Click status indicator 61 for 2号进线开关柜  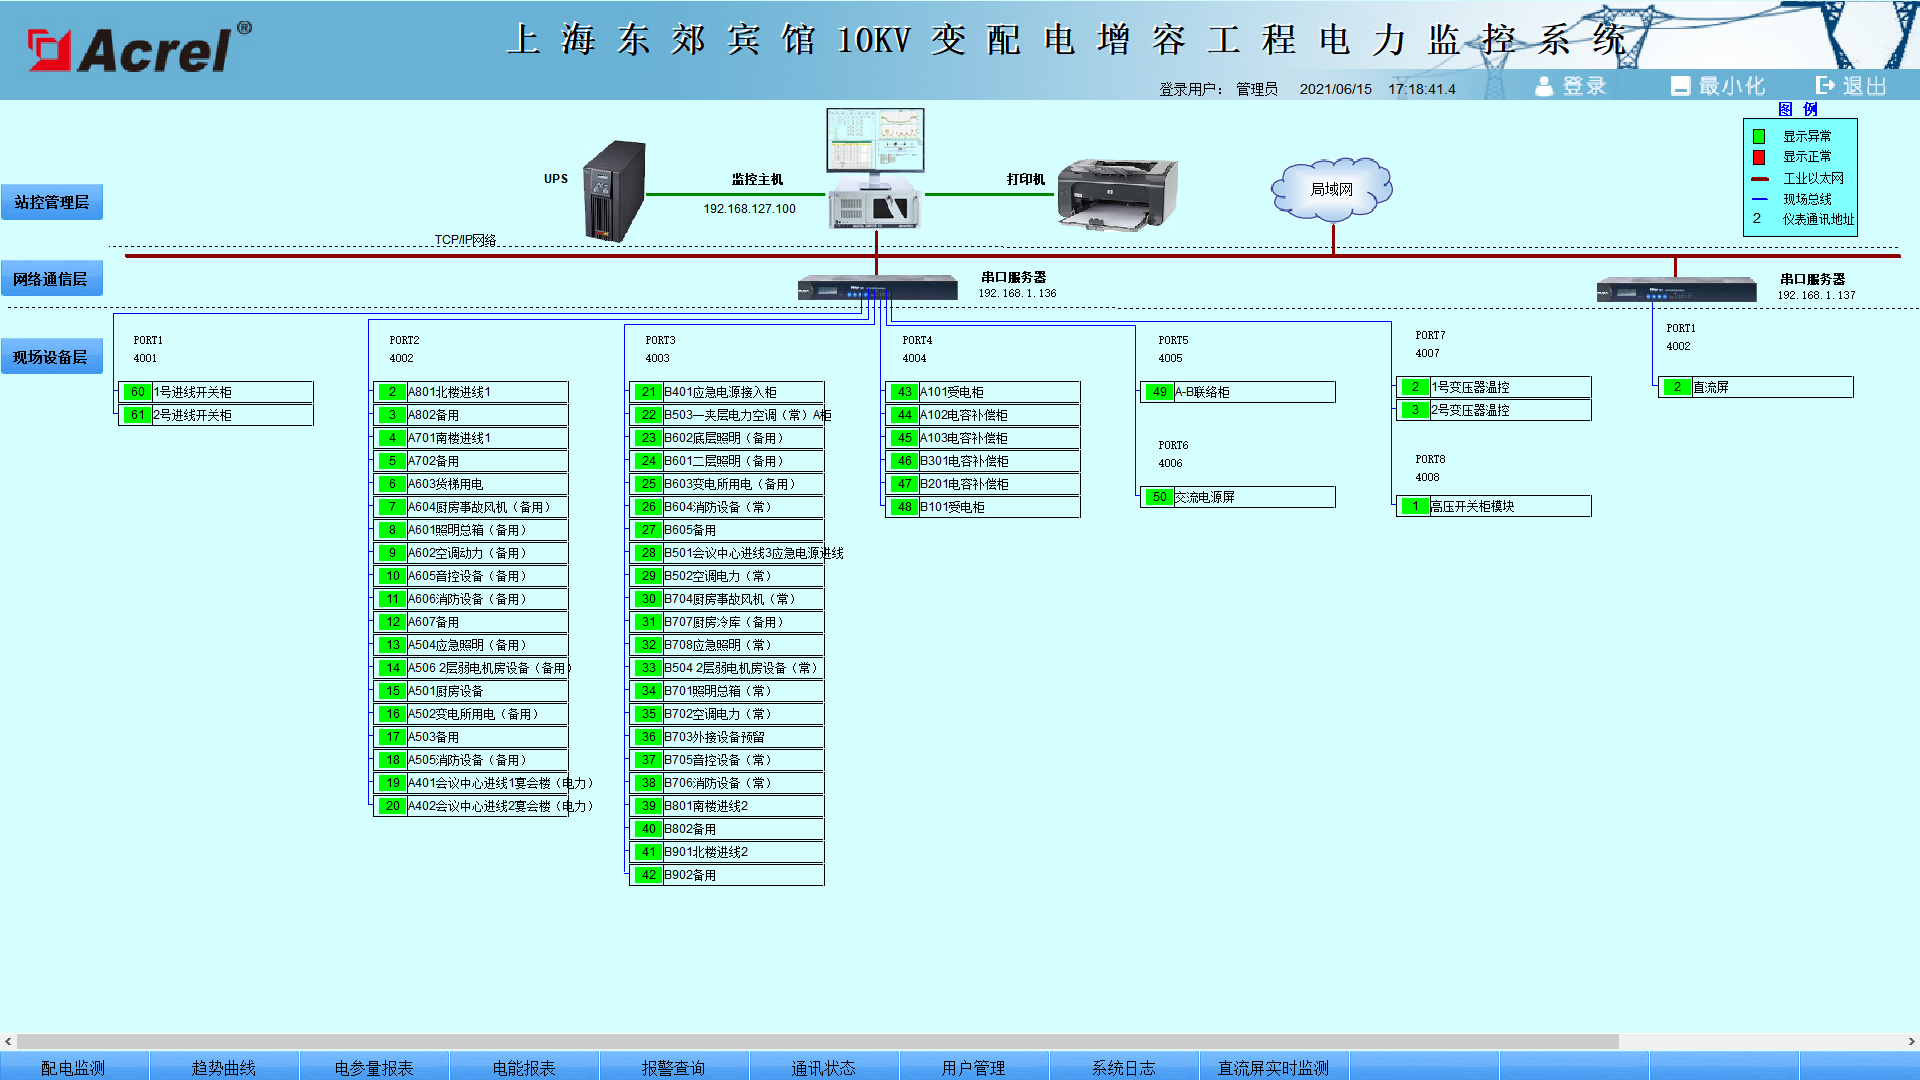coord(137,415)
